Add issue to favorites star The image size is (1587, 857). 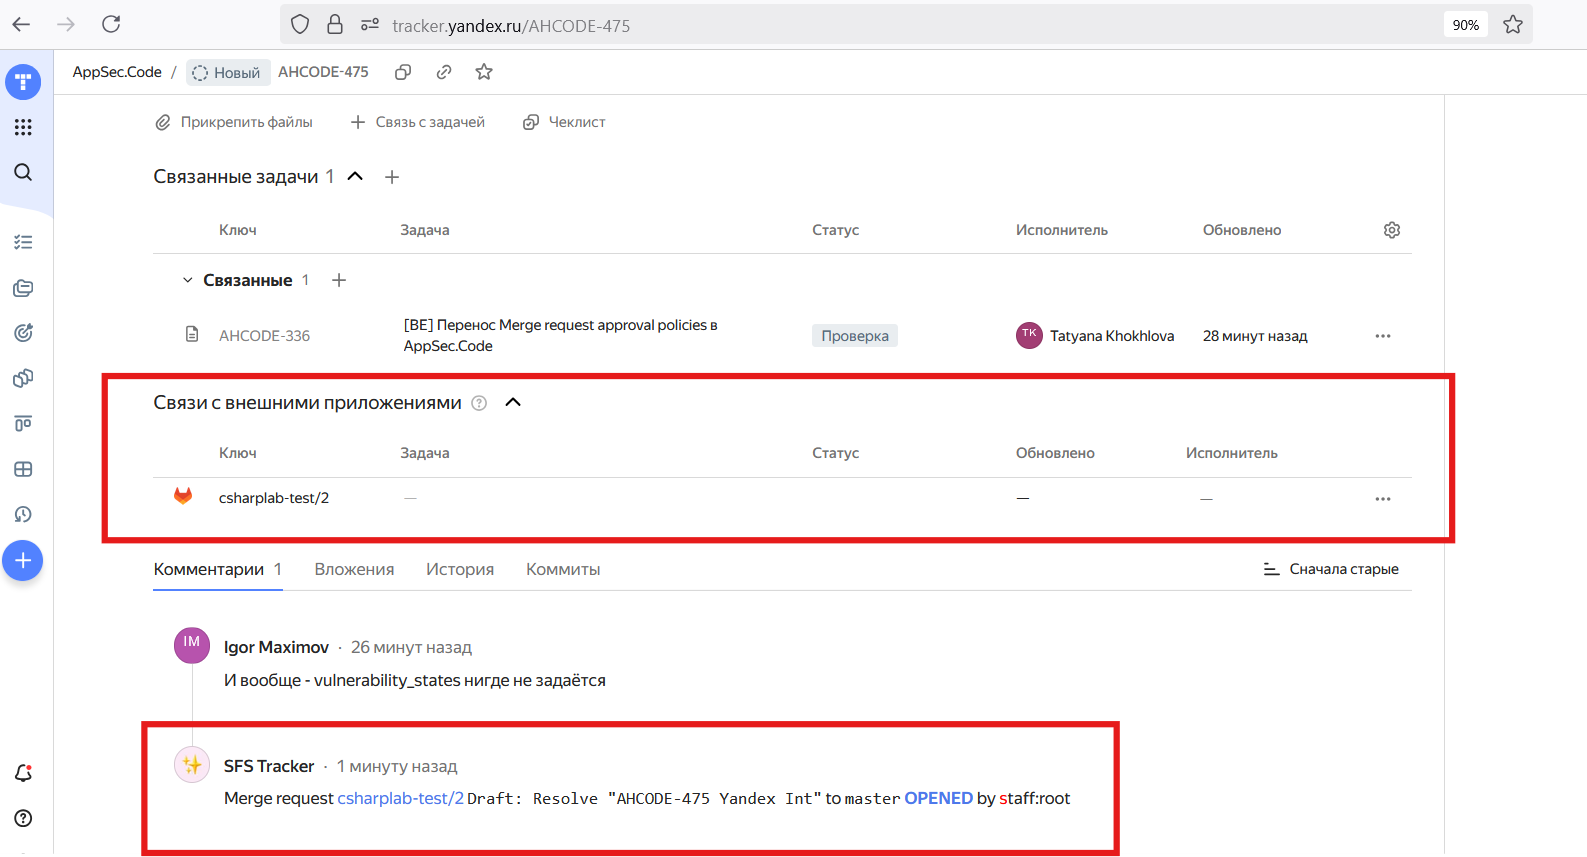point(484,72)
